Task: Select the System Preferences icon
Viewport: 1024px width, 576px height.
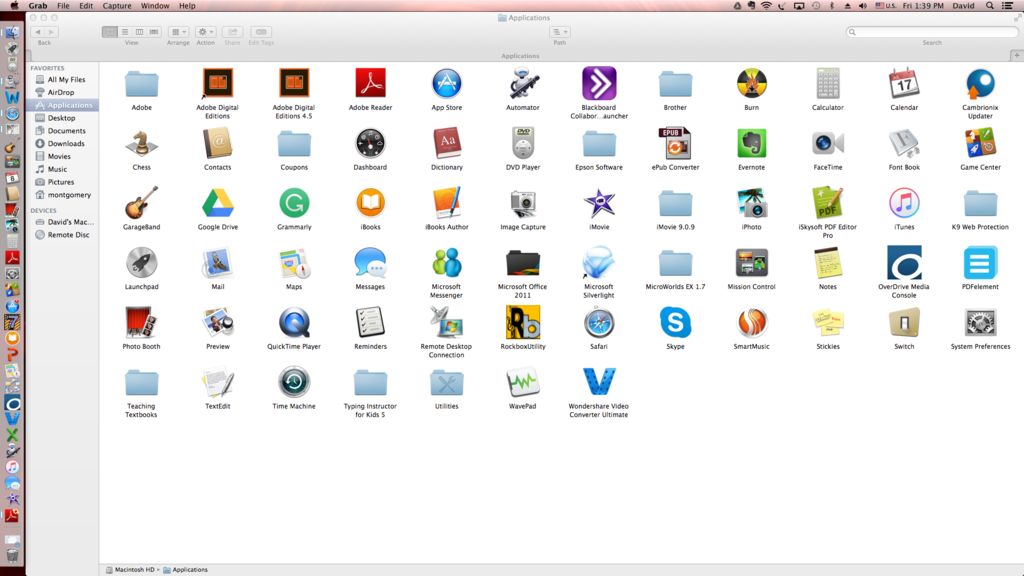Action: 980,323
